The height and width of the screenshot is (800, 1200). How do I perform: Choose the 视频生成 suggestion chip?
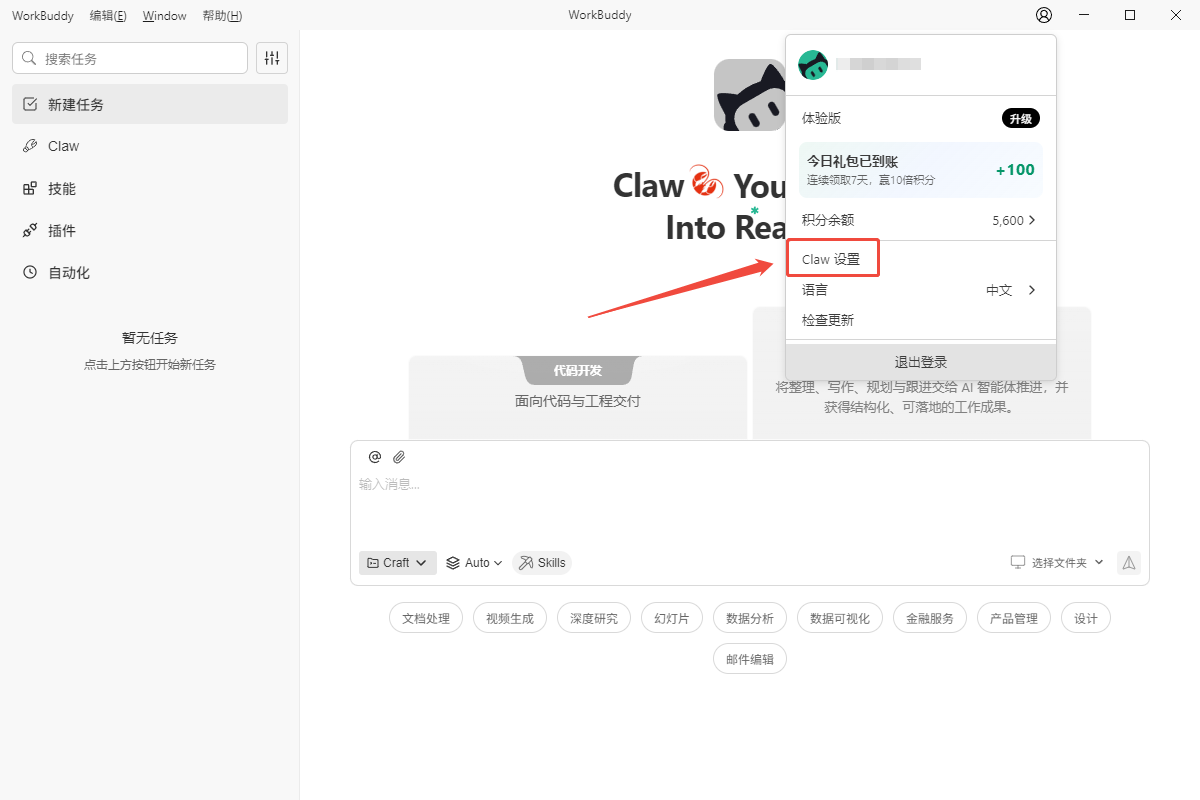click(510, 618)
